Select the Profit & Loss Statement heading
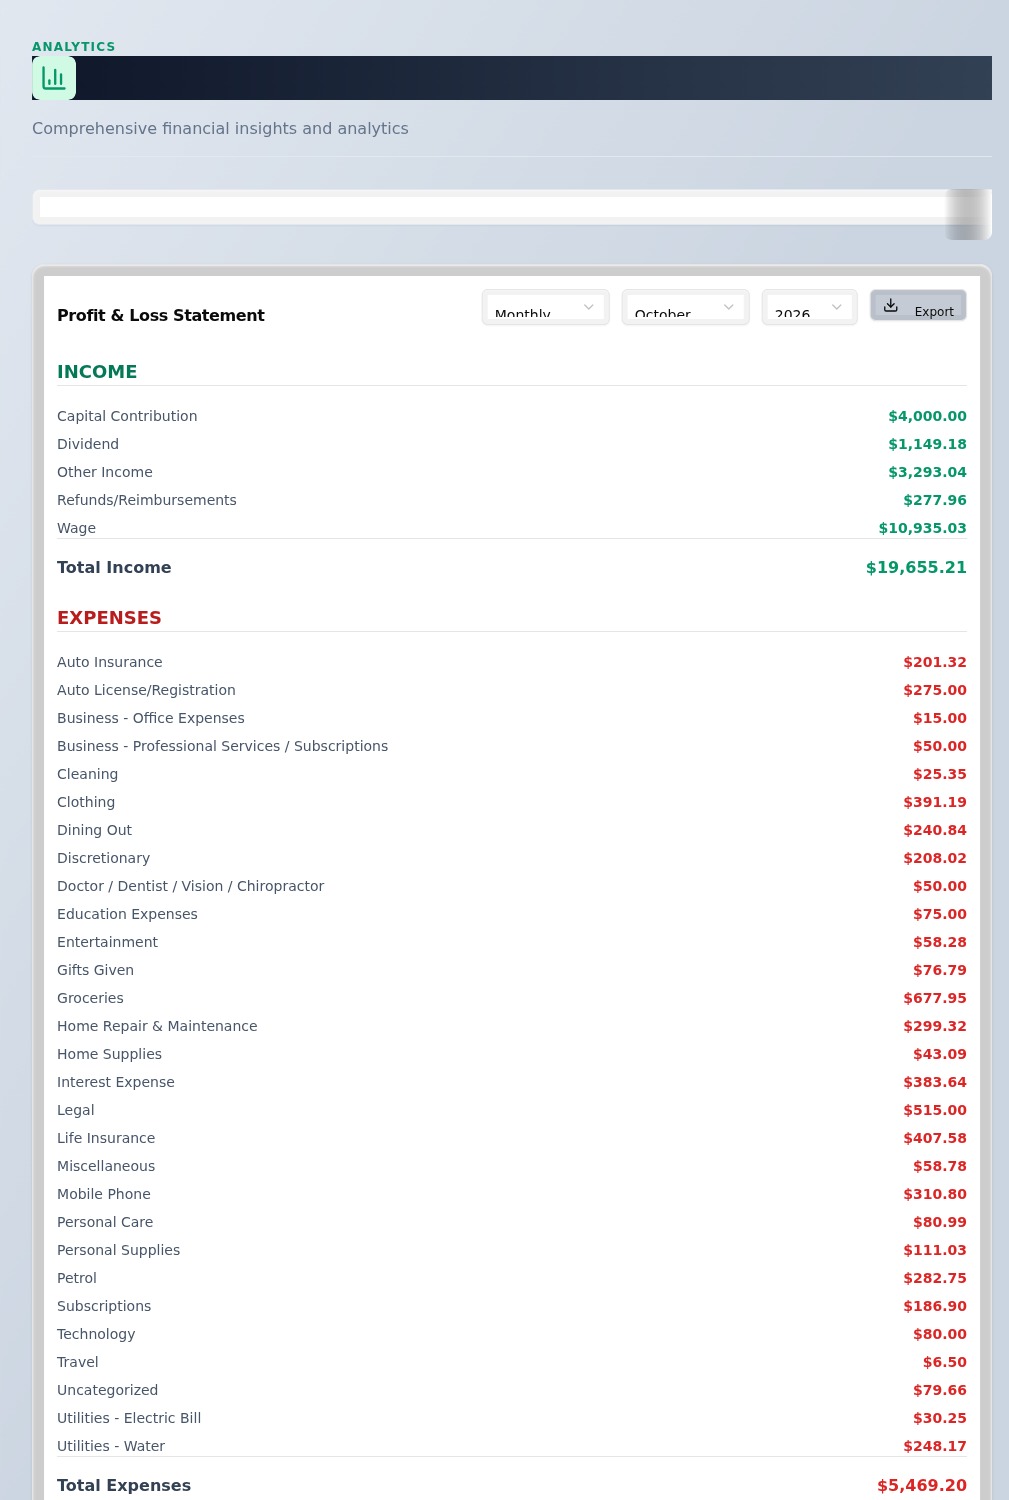This screenshot has height=1500, width=1009. 161,315
